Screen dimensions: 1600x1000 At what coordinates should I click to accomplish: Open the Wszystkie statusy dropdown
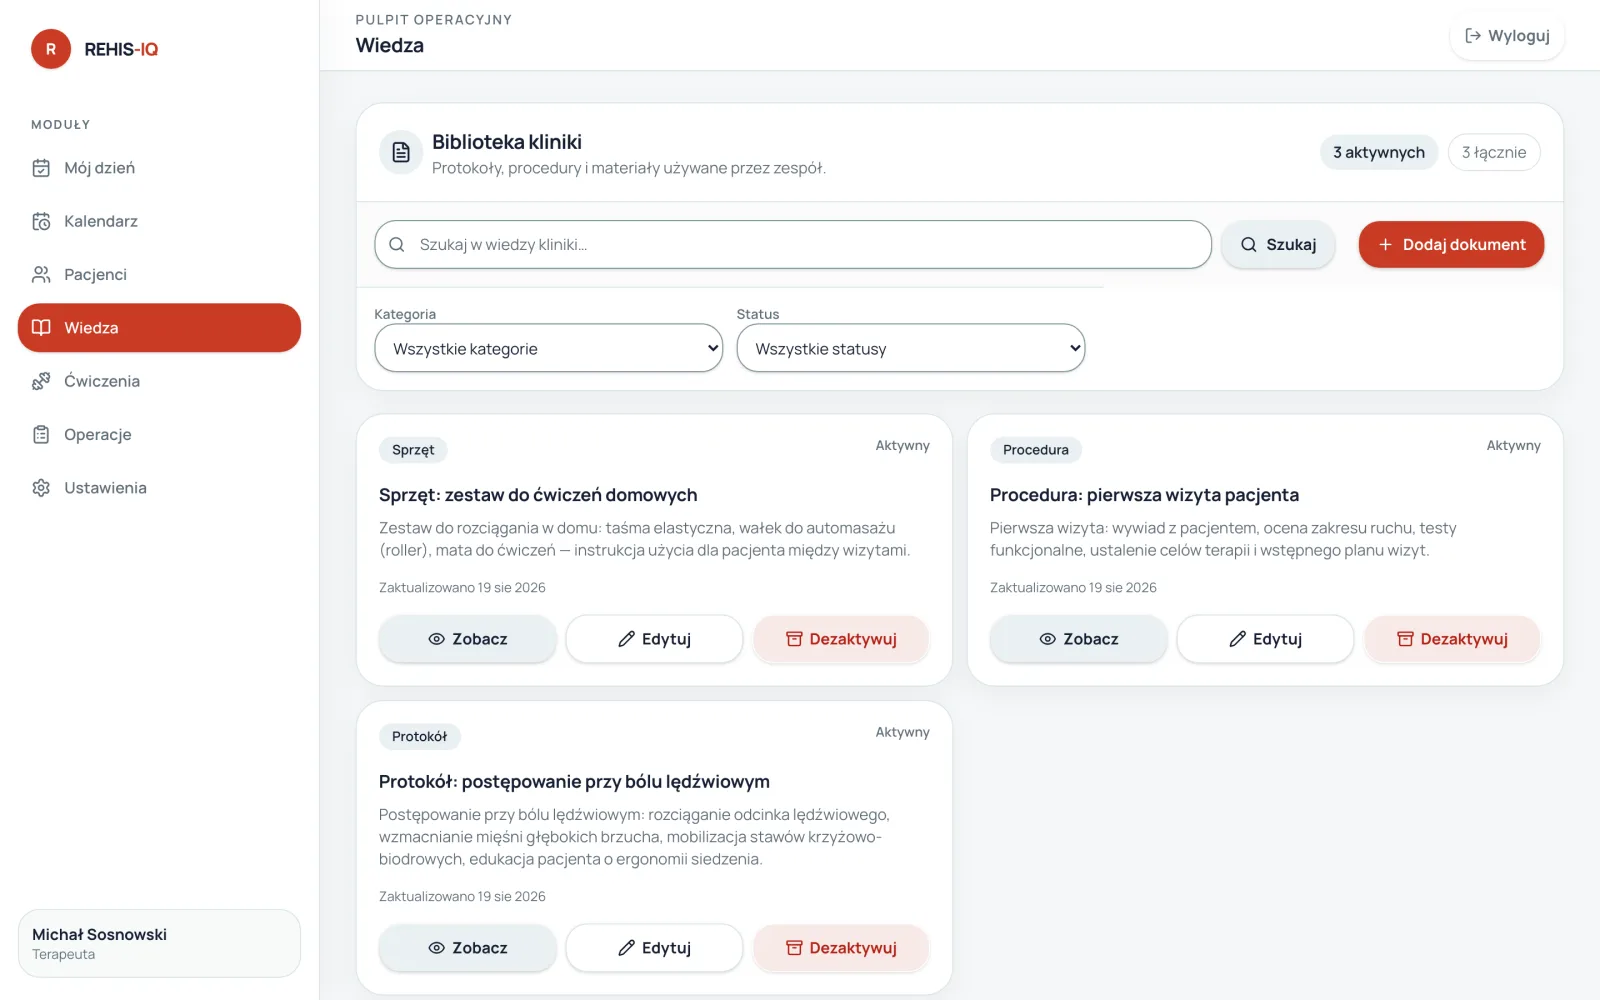(911, 348)
